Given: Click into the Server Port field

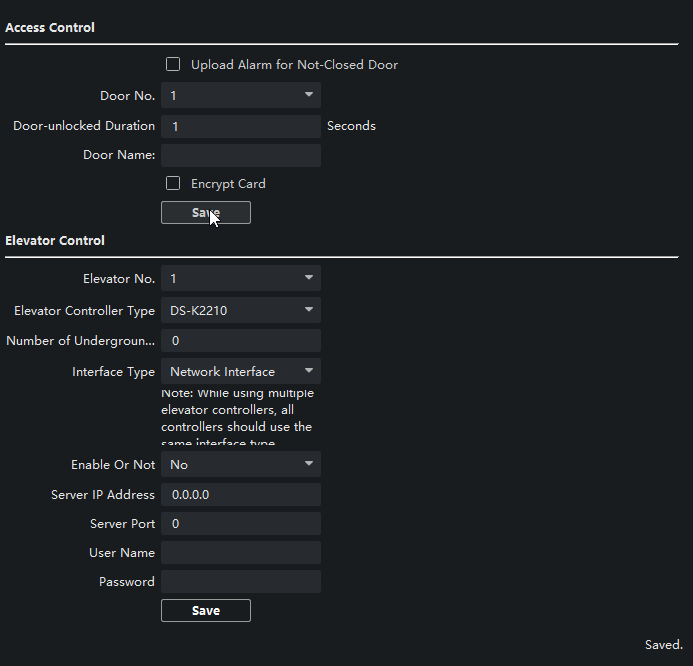Looking at the screenshot, I should tap(240, 524).
